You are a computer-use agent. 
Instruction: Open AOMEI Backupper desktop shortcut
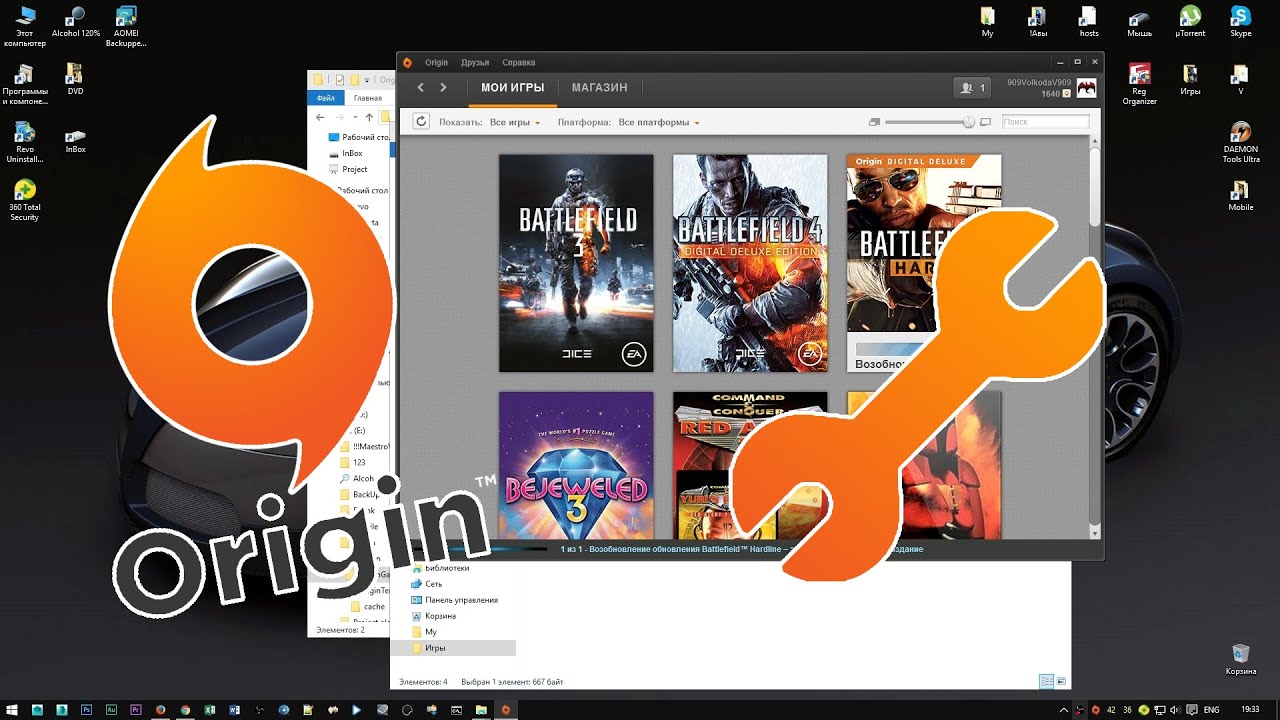126,27
